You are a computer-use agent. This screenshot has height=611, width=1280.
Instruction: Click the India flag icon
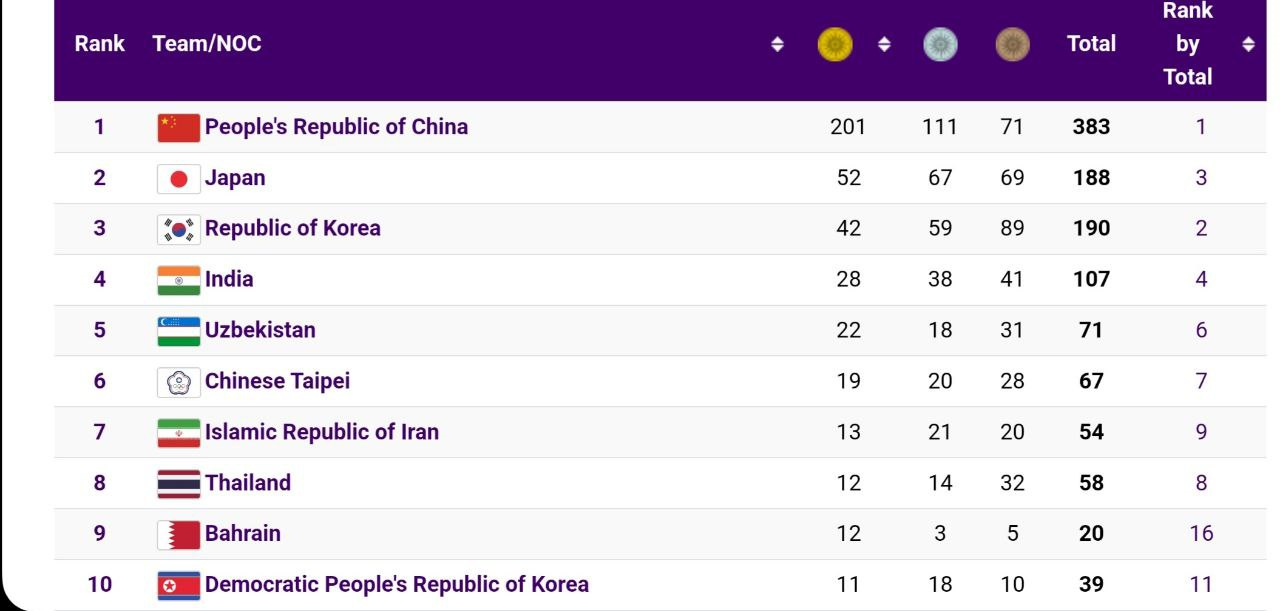[x=179, y=280]
